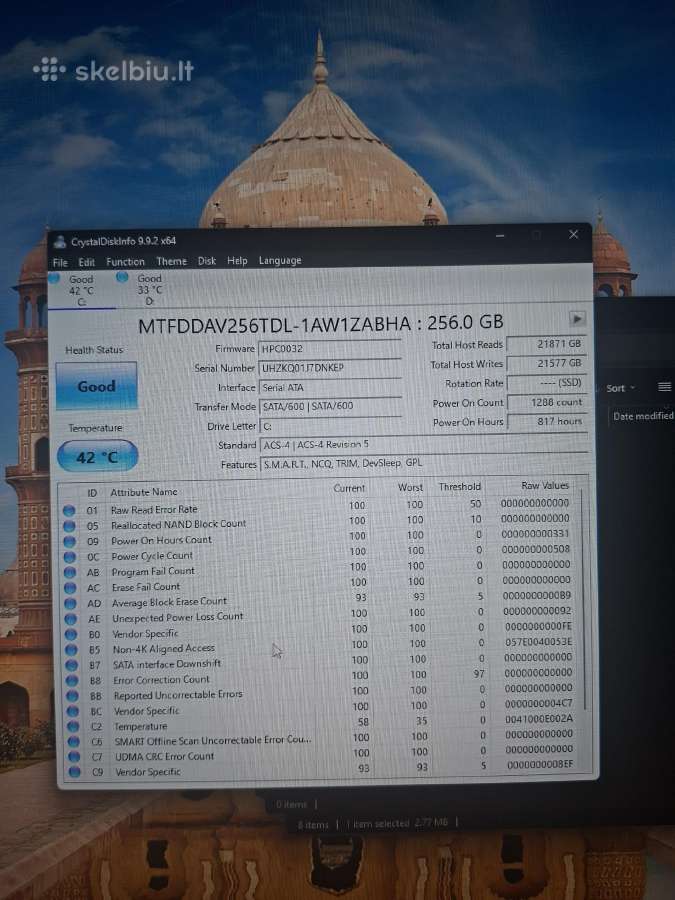Click status icon for Reallocated NAND Block Count
Viewport: 675px width, 900px height.
point(69,526)
